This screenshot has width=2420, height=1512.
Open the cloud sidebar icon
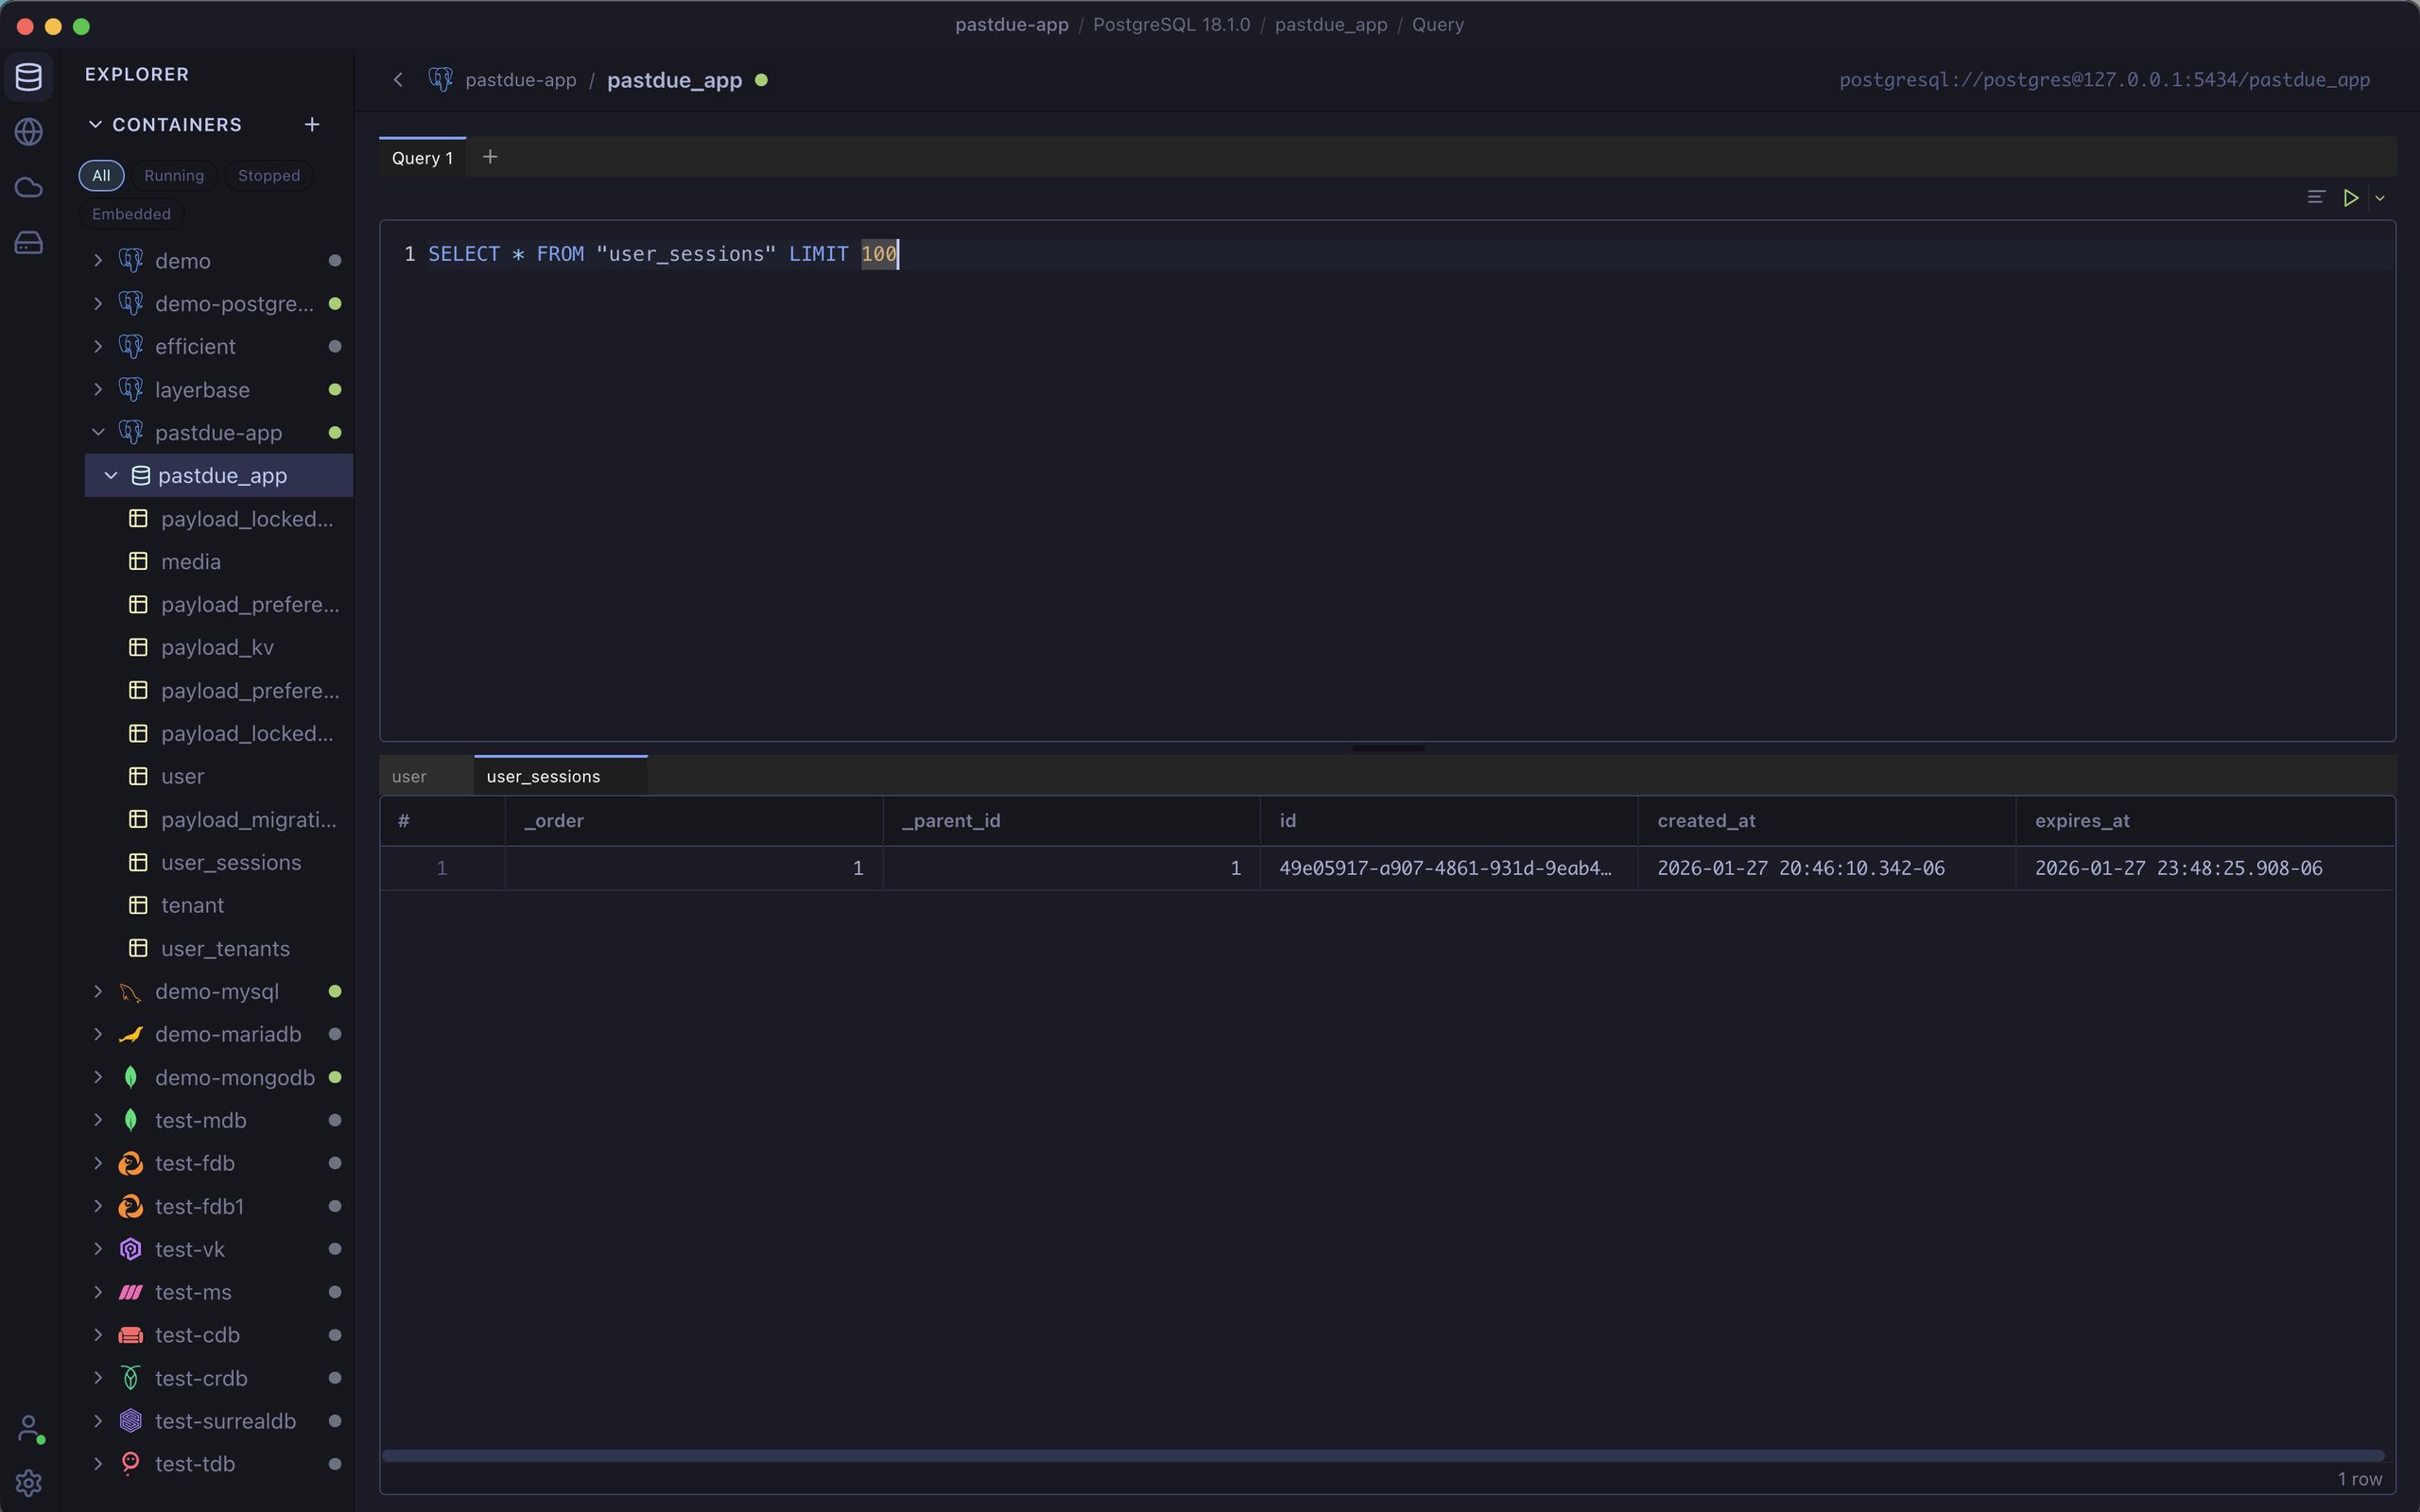(x=29, y=187)
